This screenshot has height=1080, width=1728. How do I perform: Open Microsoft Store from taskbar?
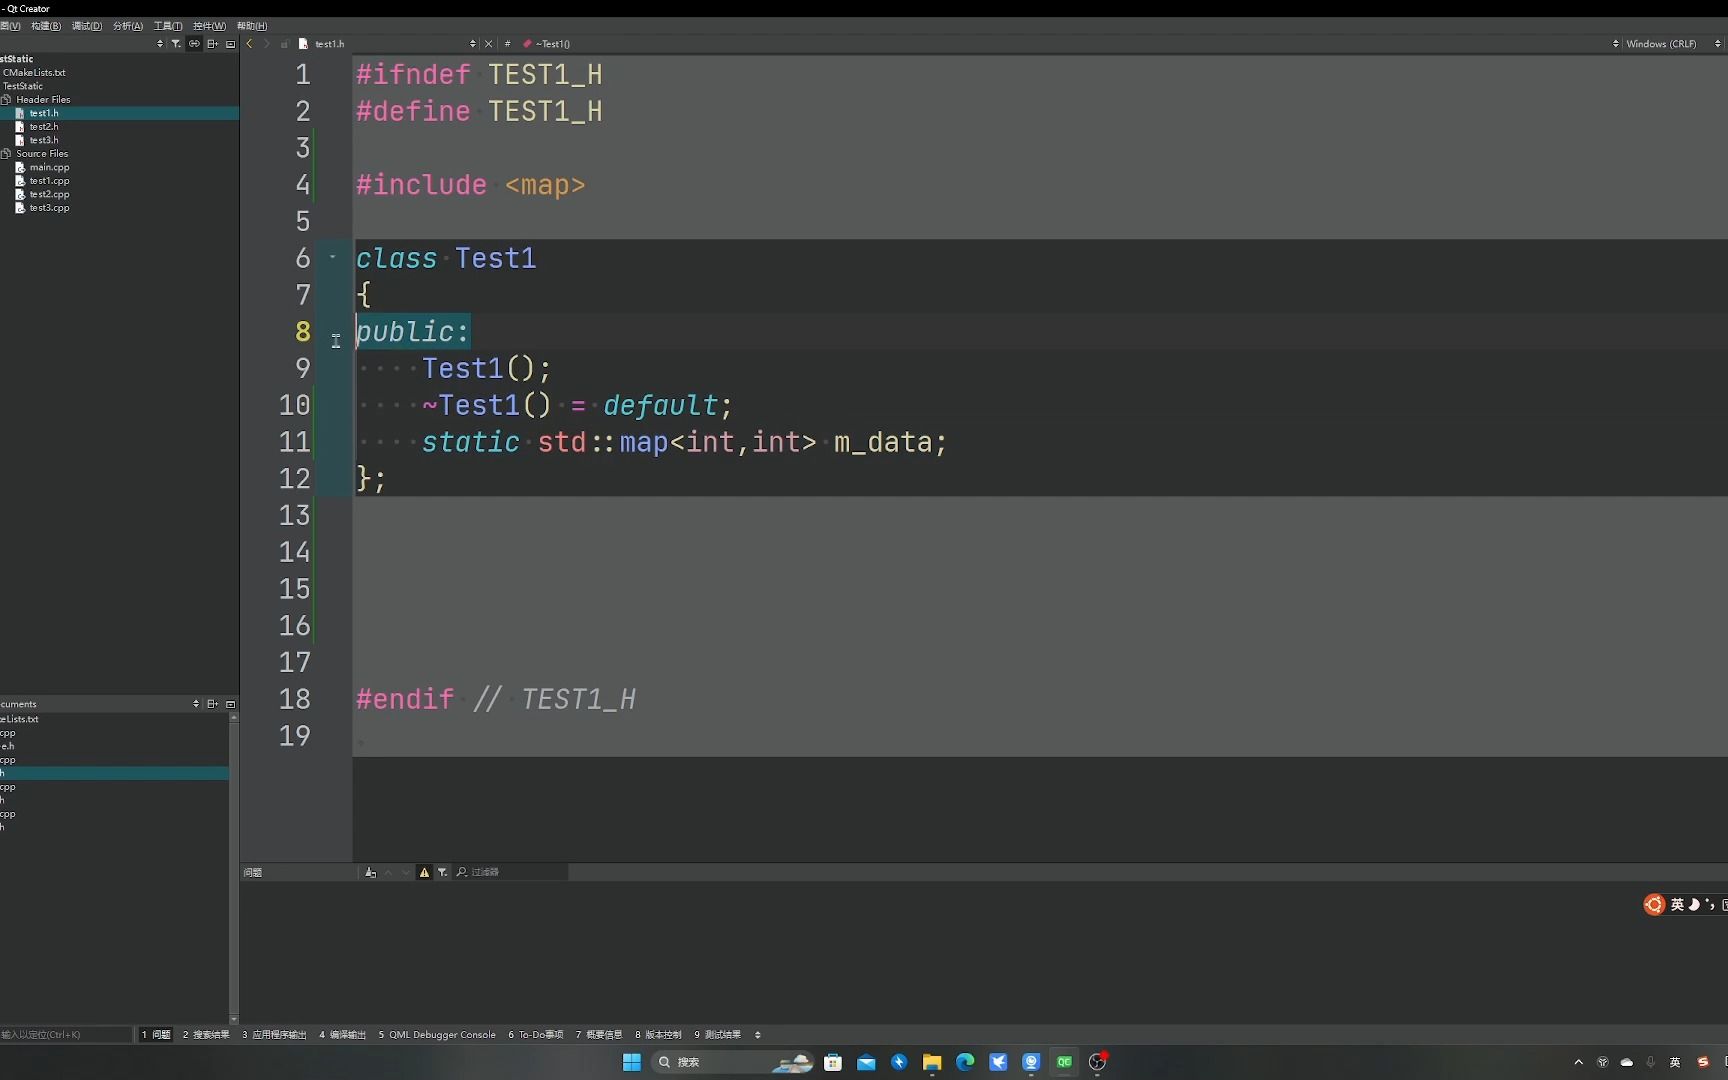pyautogui.click(x=833, y=1062)
